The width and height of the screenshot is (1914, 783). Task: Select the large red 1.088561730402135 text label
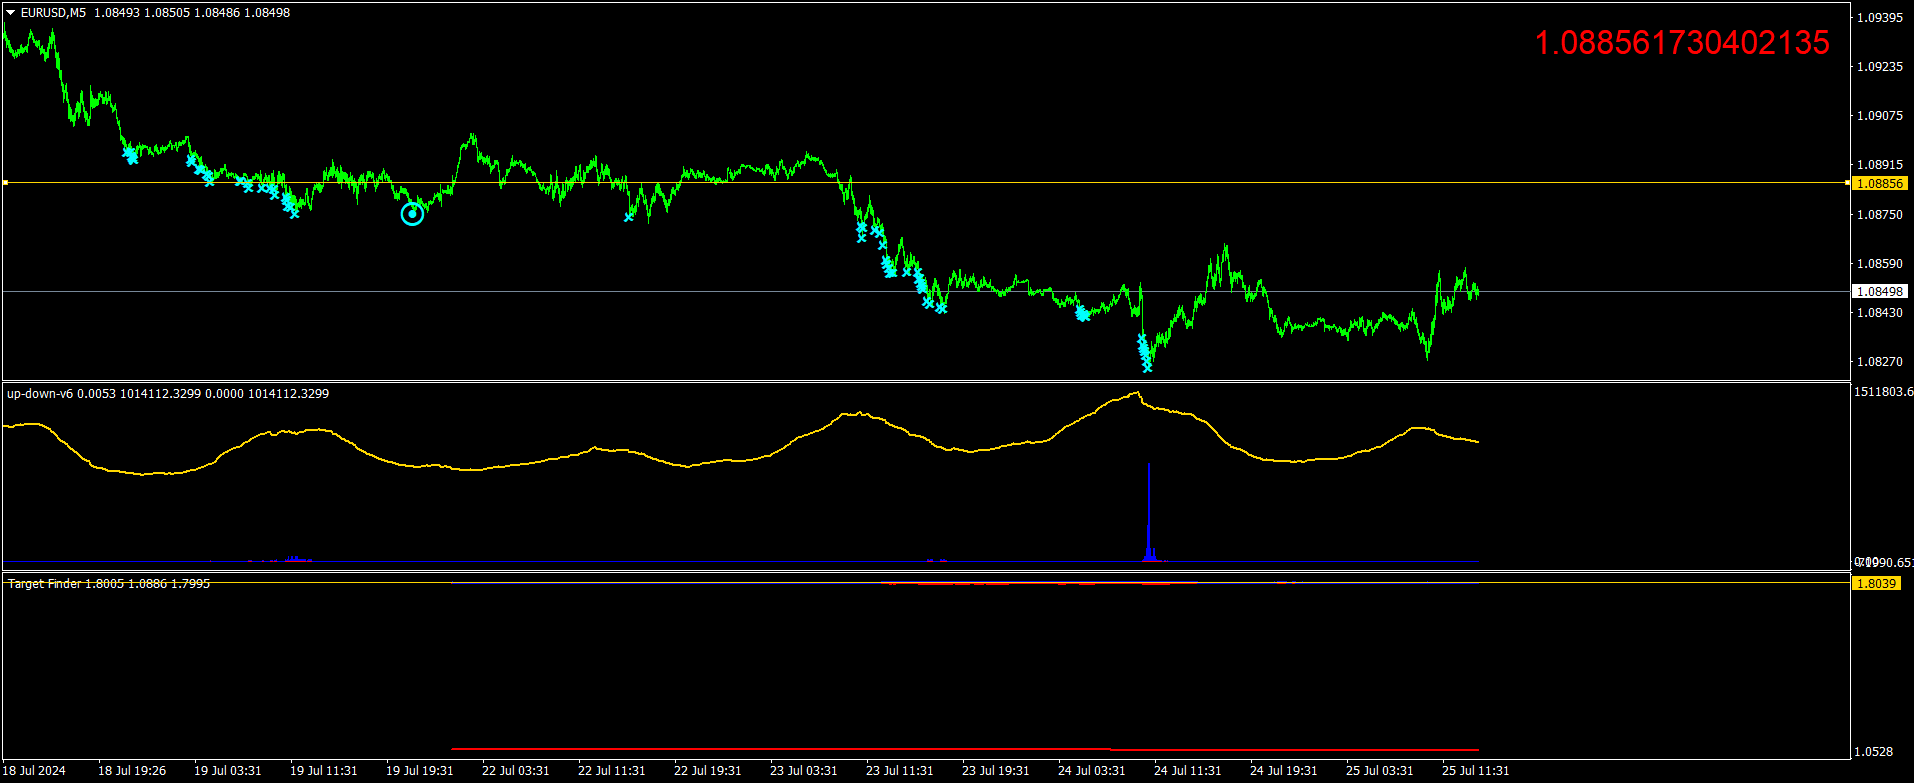click(1682, 43)
